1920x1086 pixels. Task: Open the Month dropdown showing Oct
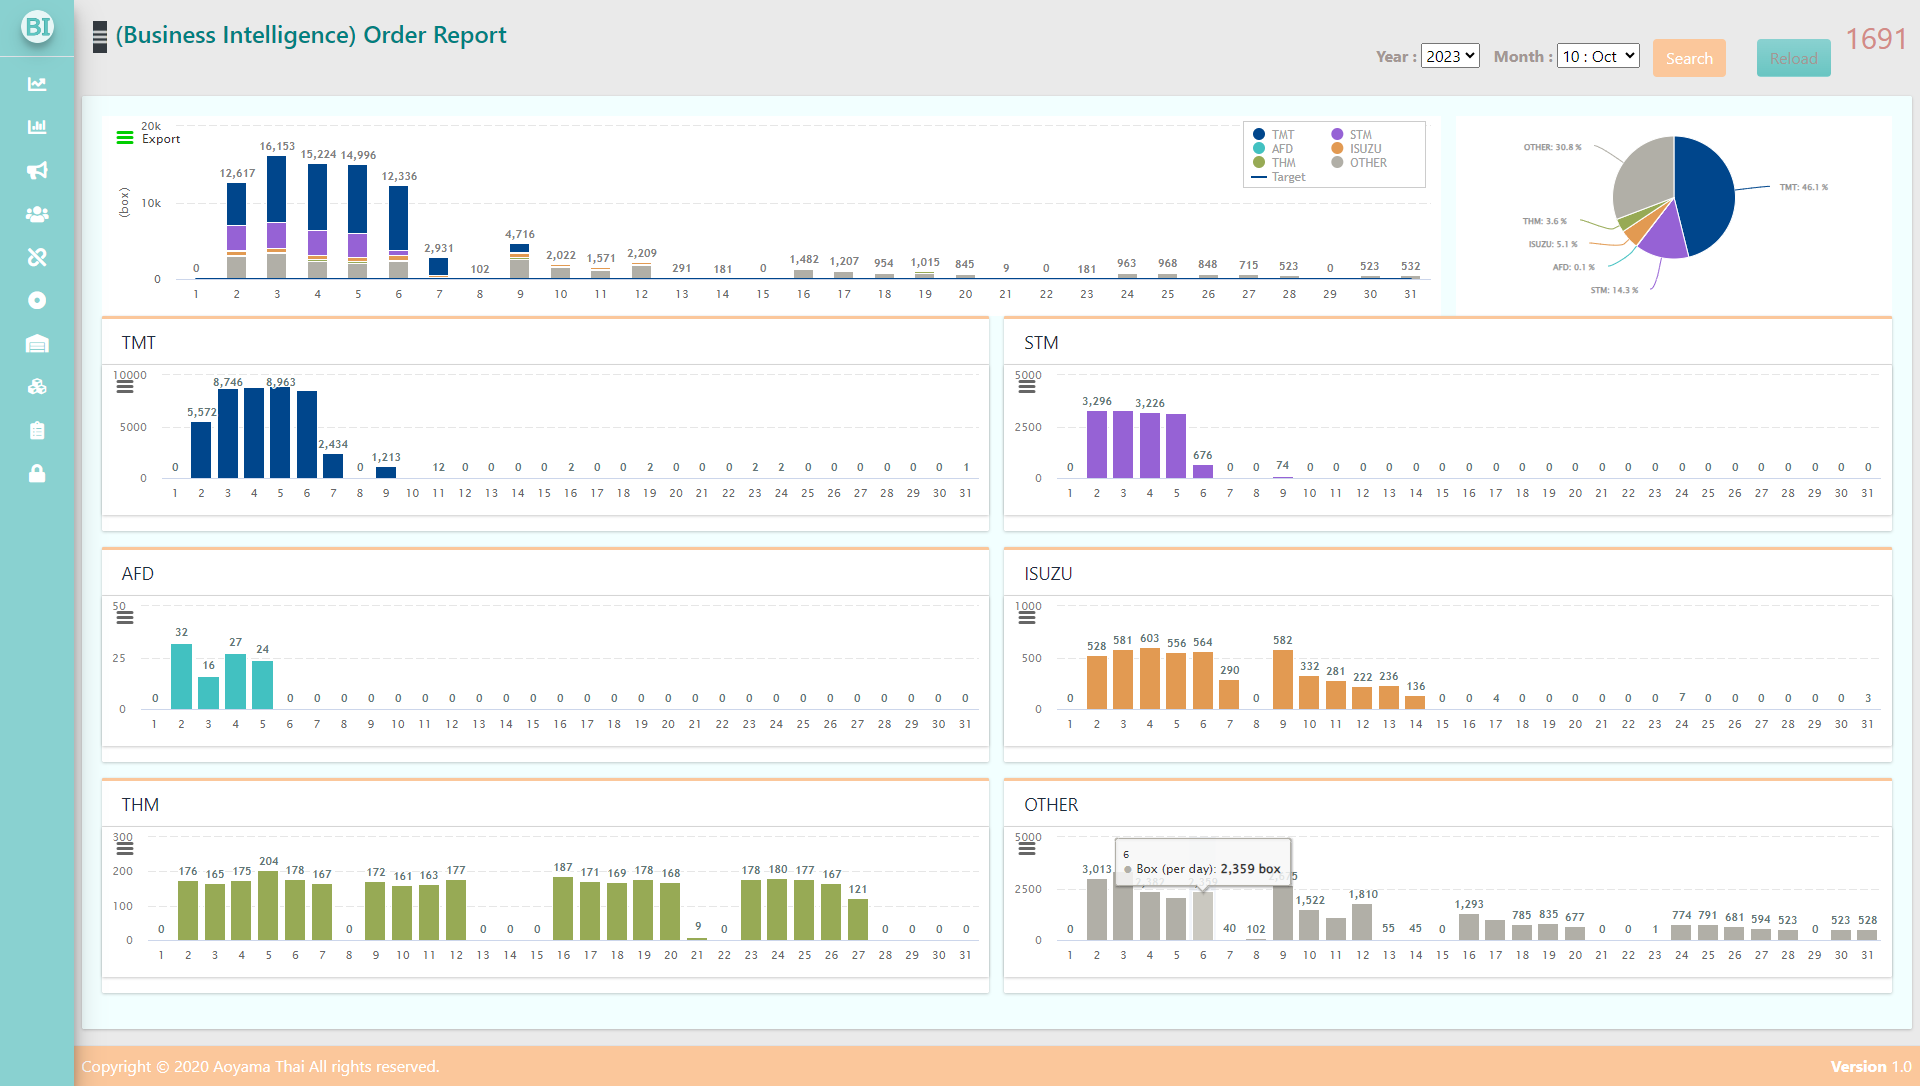point(1598,57)
